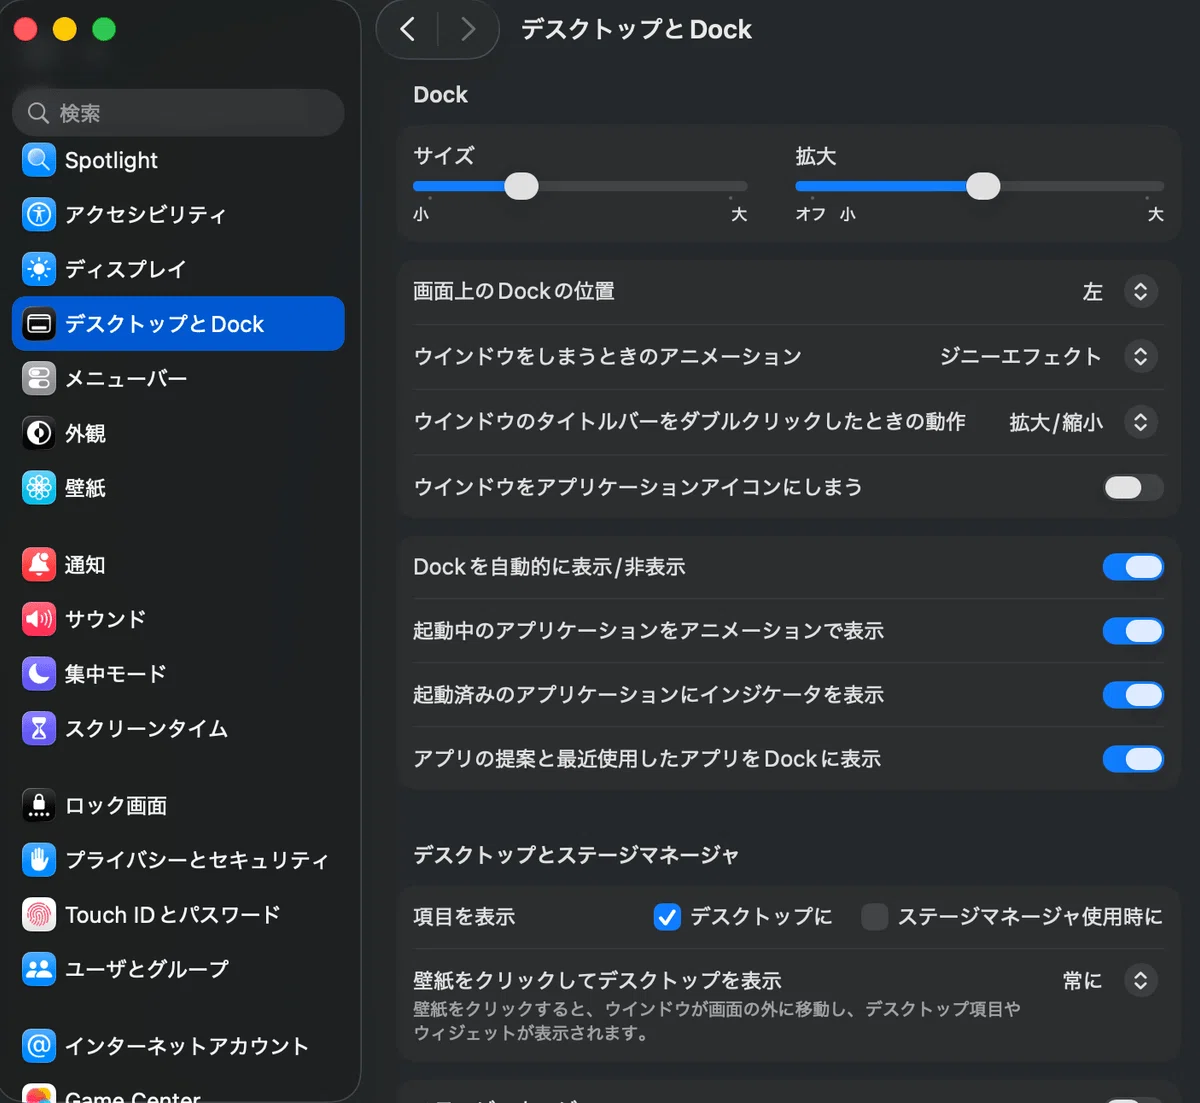Click the 項目を表示 label
This screenshot has height=1103, width=1200.
tap(464, 917)
